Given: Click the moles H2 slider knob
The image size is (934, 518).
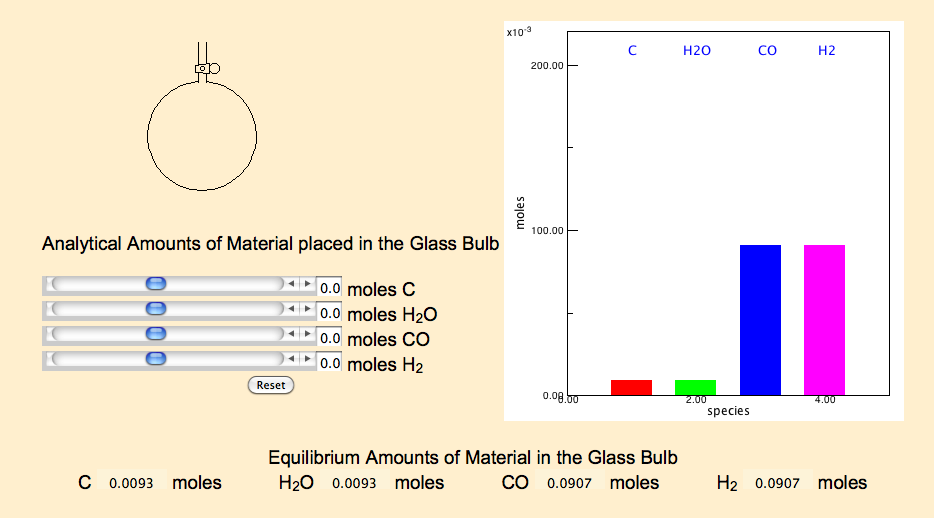Looking at the screenshot, I should coord(155,359).
